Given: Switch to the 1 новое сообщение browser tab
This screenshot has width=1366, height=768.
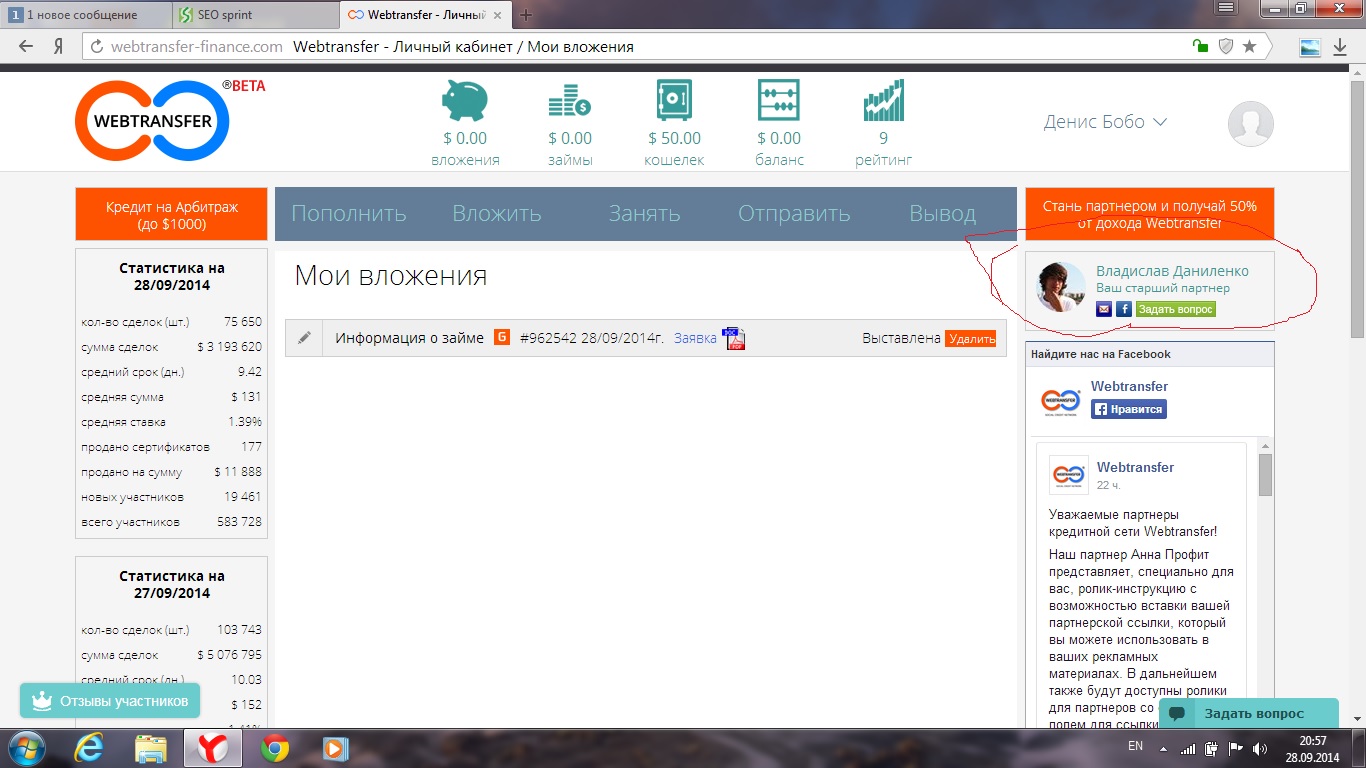Looking at the screenshot, I should click(x=84, y=14).
